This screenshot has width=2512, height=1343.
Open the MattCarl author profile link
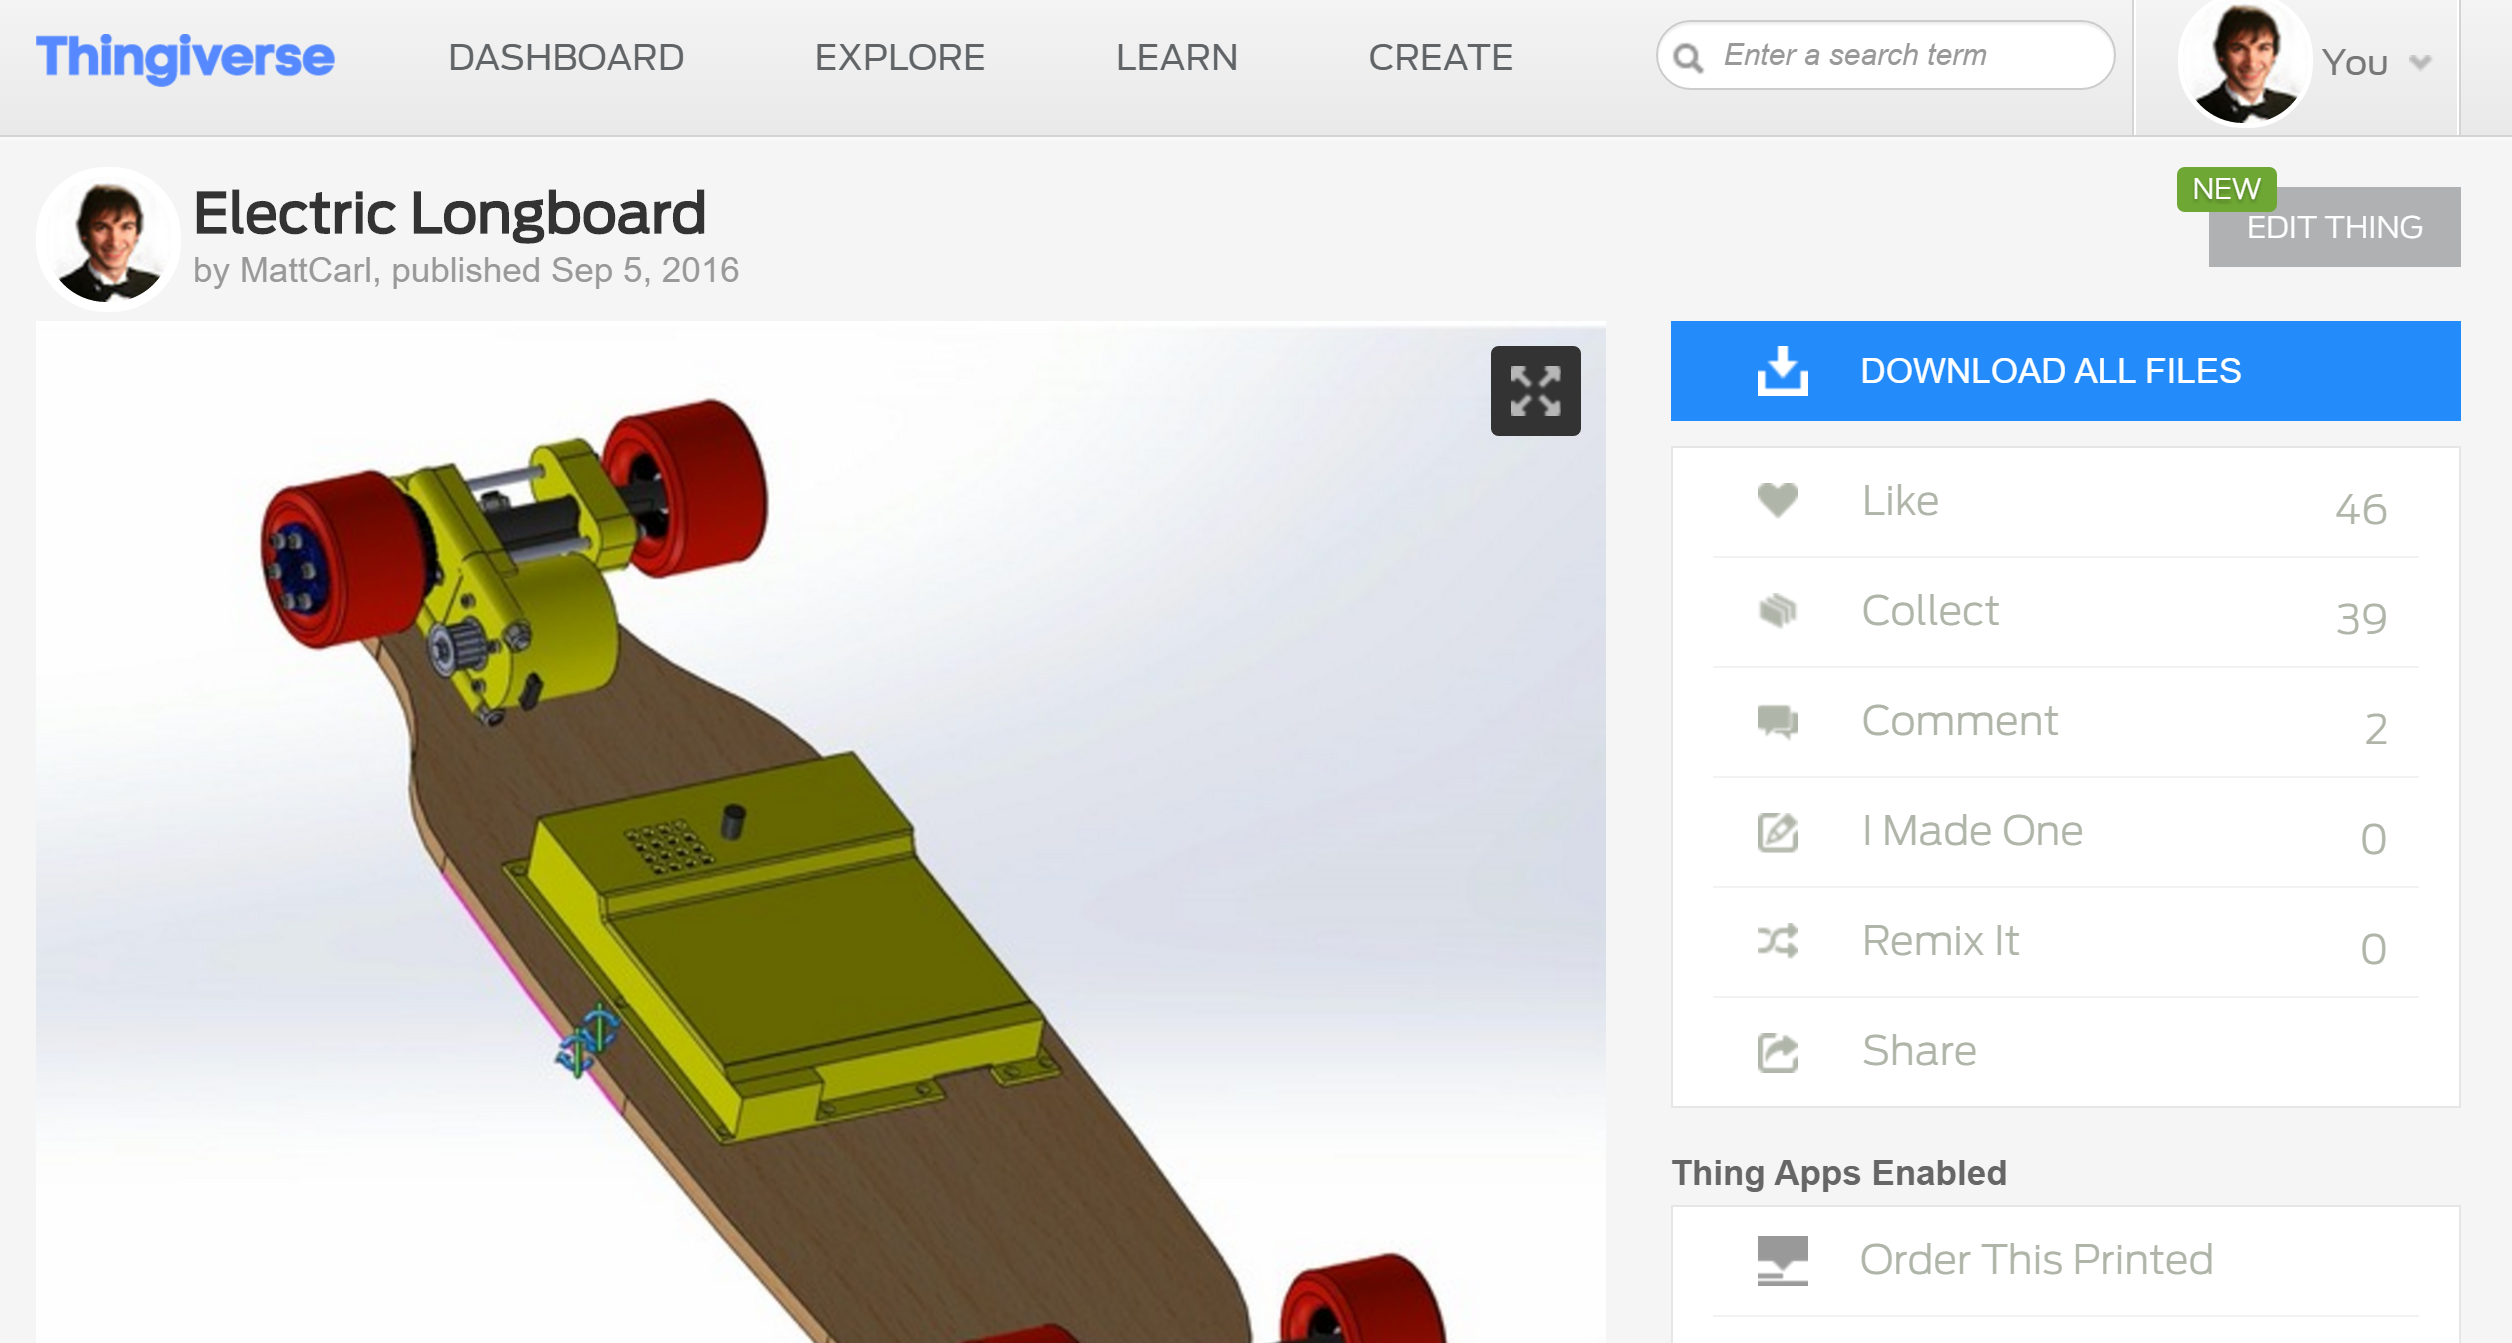[x=306, y=271]
